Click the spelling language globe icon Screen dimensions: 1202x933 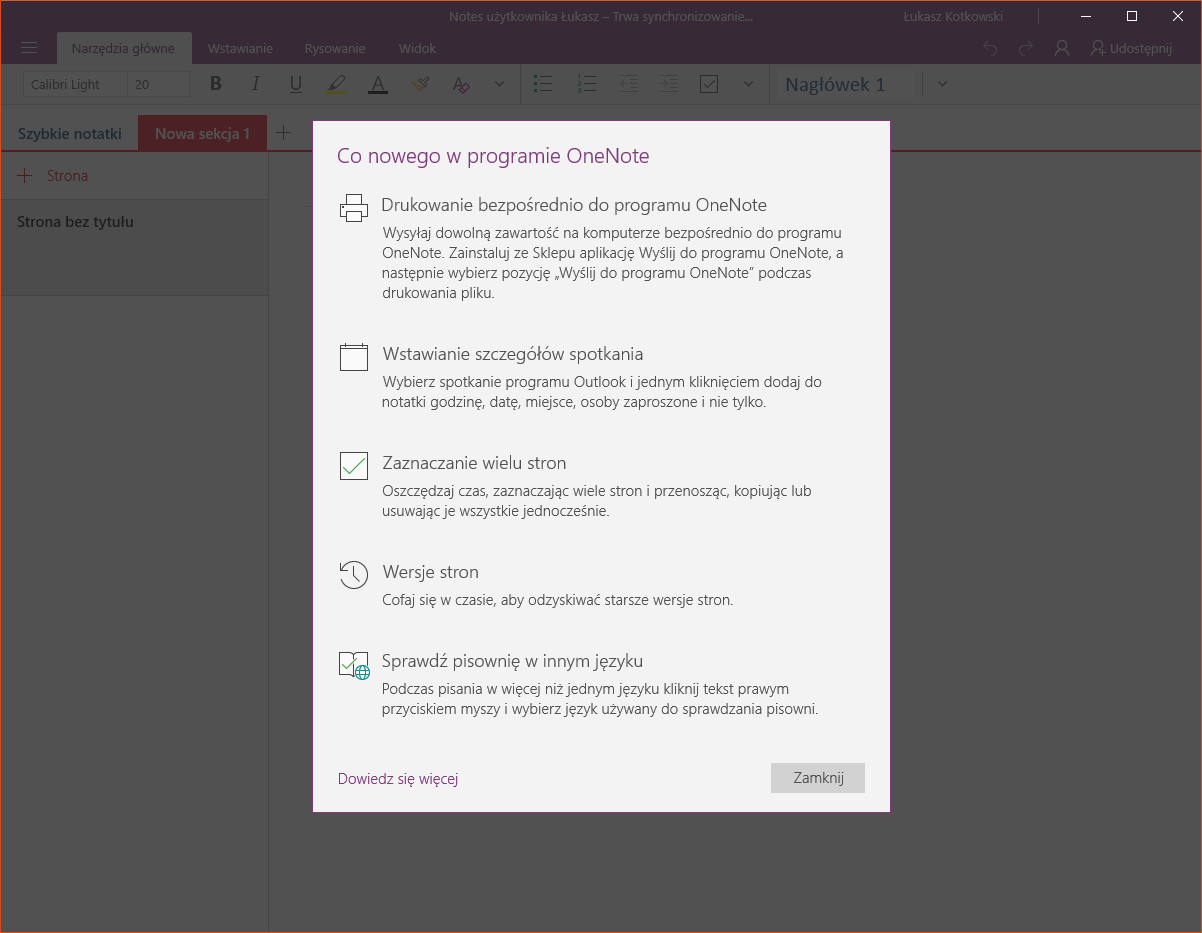click(x=354, y=665)
